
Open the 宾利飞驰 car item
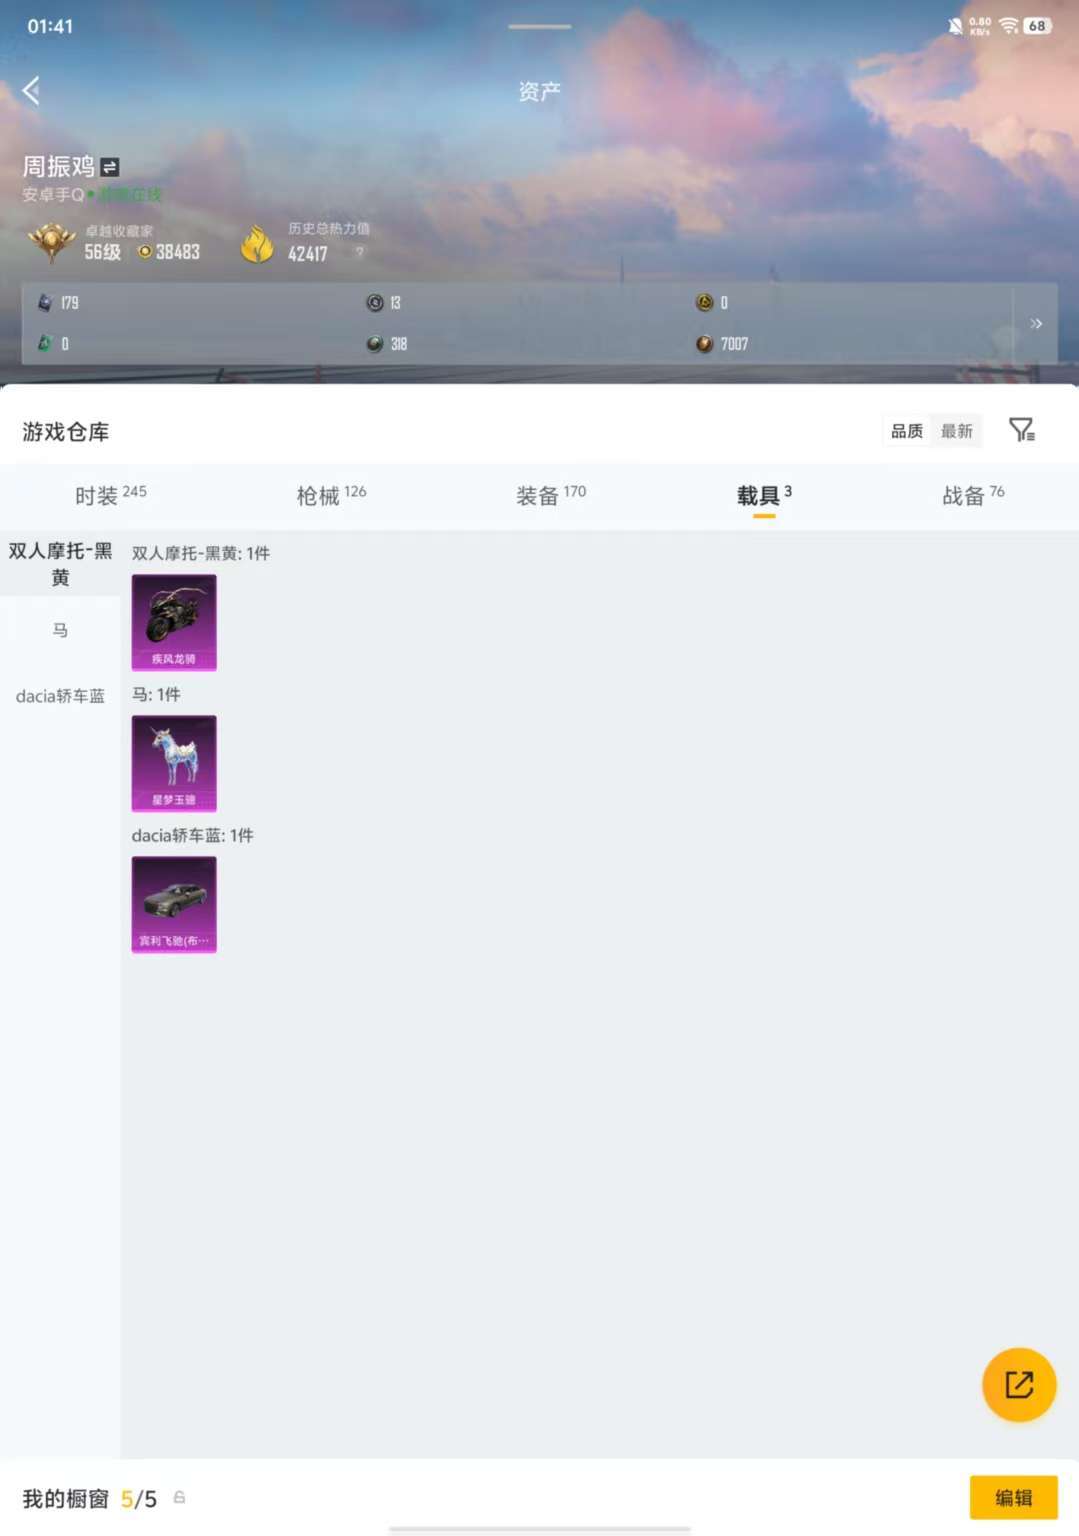[174, 904]
